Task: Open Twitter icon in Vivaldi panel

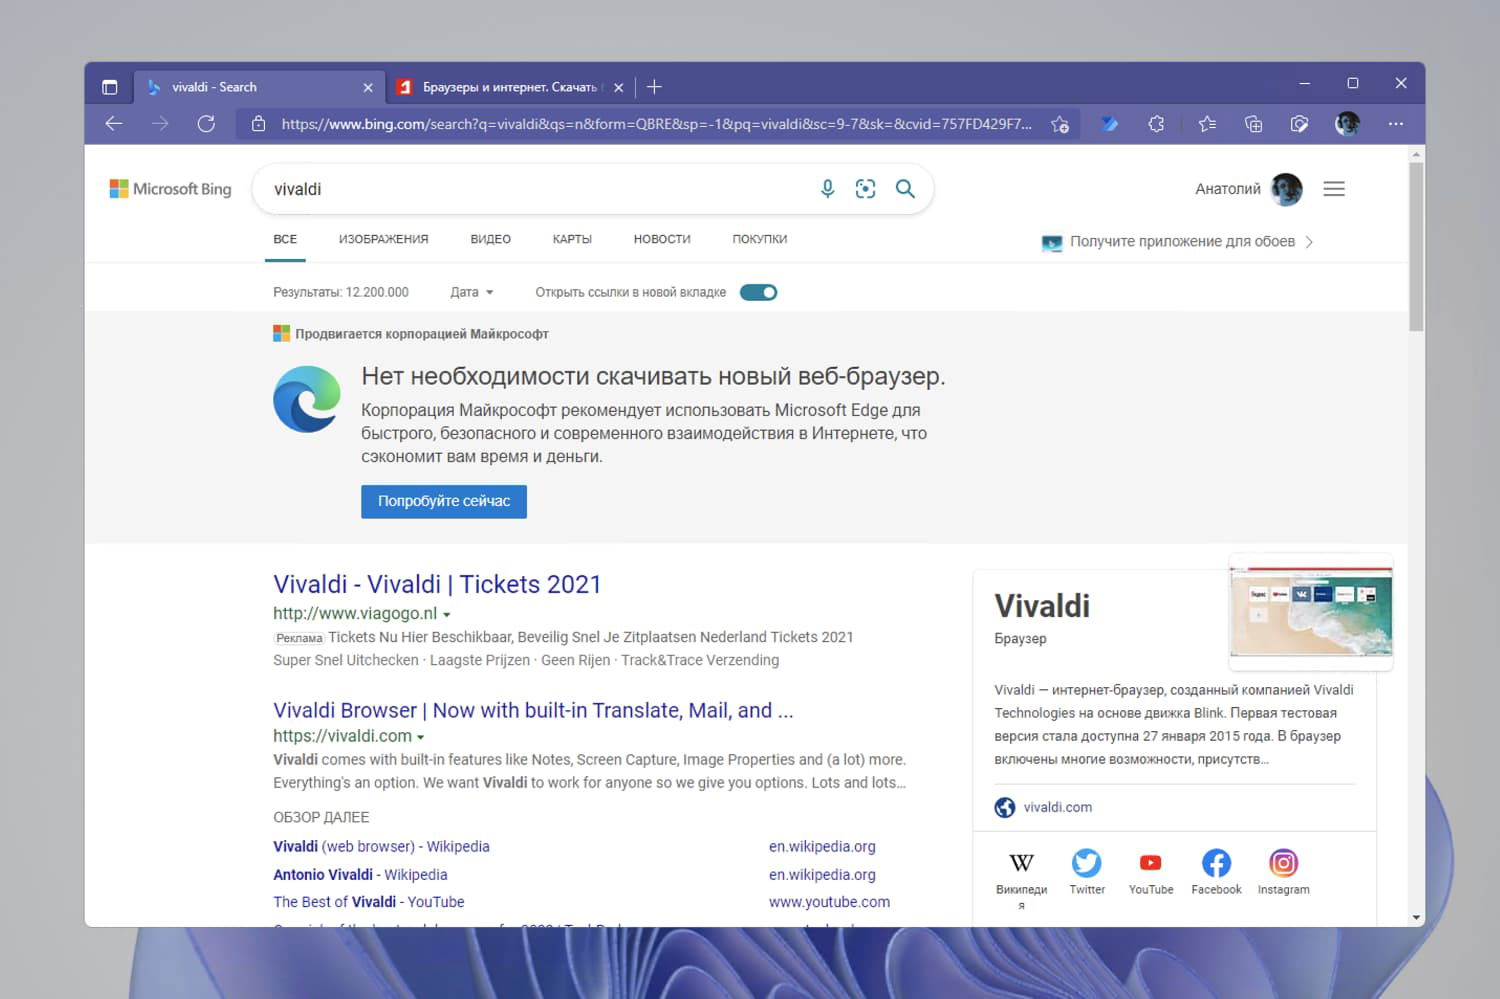Action: (x=1087, y=863)
